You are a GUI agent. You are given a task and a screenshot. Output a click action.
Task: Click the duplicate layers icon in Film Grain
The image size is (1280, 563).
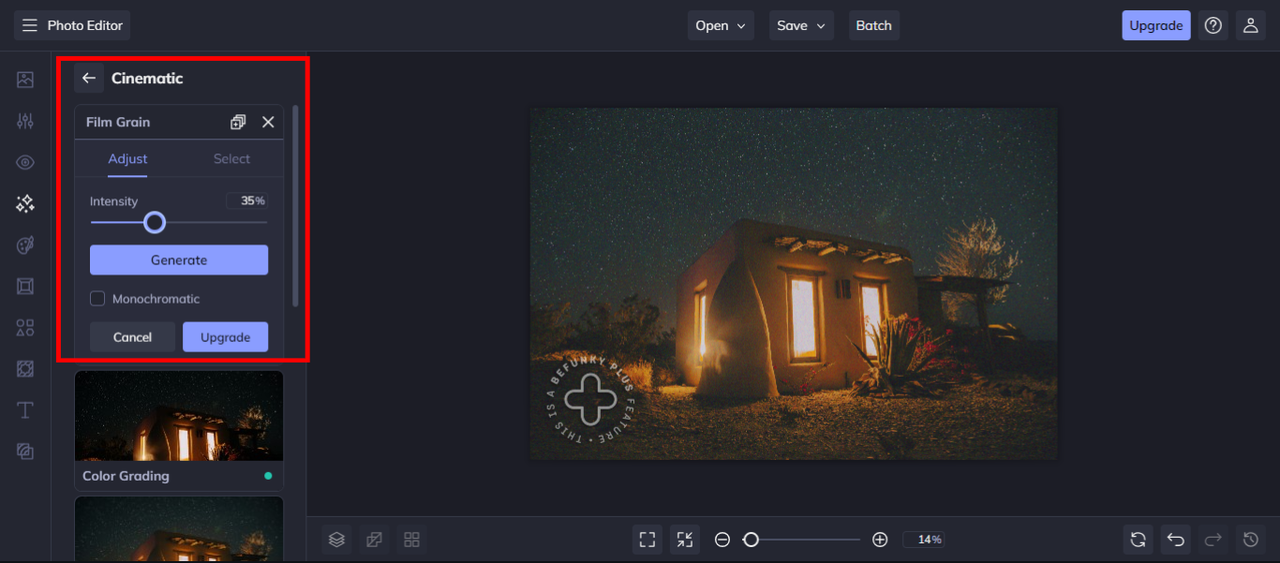tap(238, 122)
